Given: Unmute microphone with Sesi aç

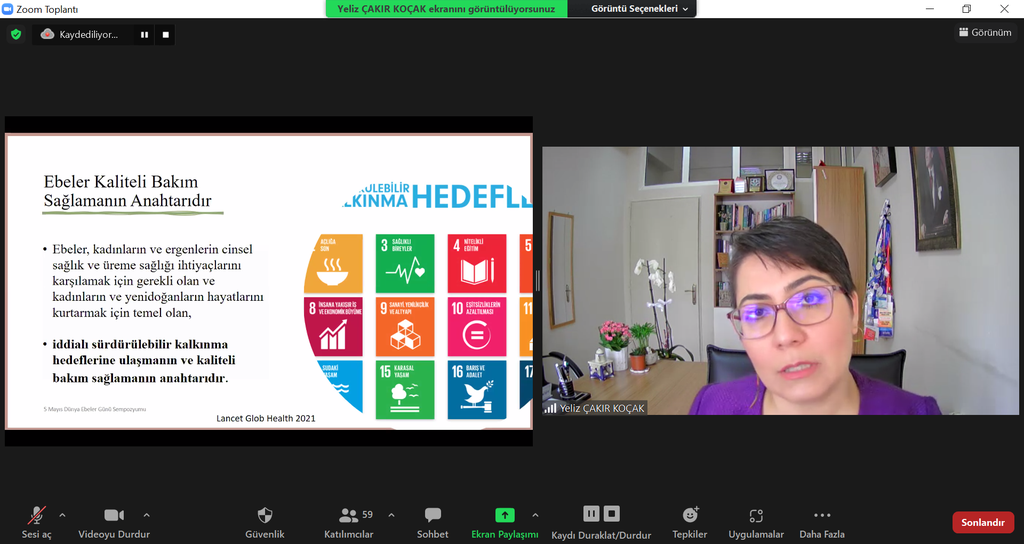Looking at the screenshot, I should (37, 523).
